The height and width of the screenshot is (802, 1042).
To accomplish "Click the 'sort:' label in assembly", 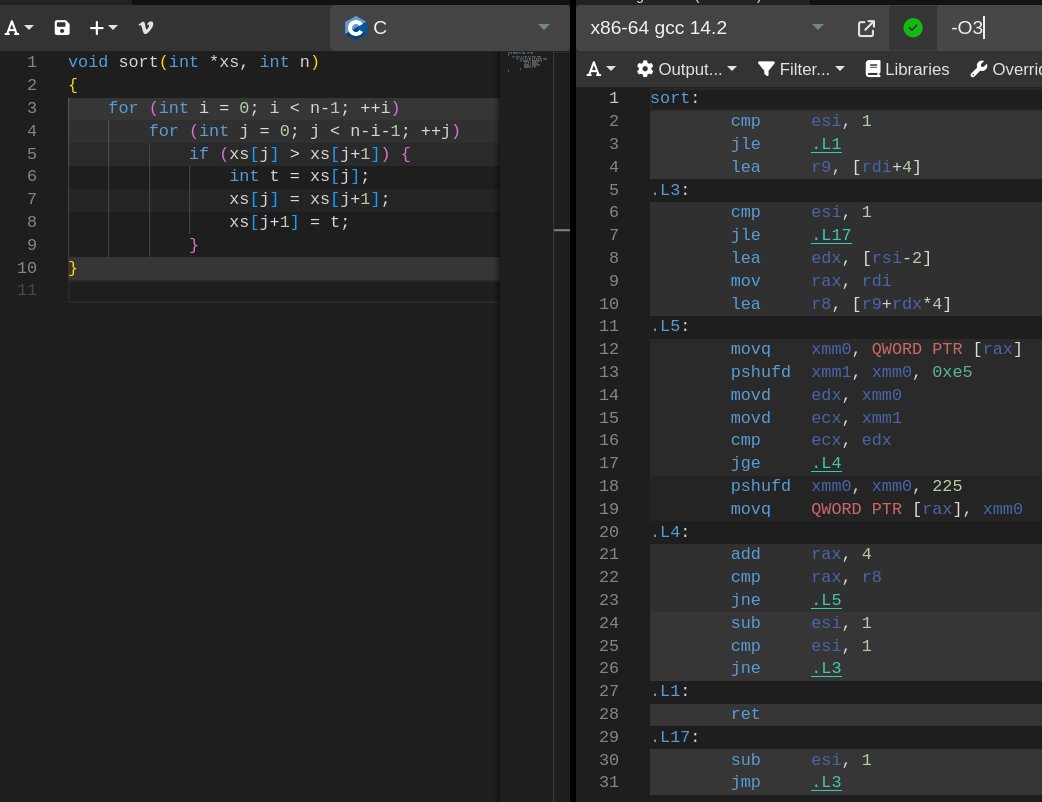I will 674,98.
